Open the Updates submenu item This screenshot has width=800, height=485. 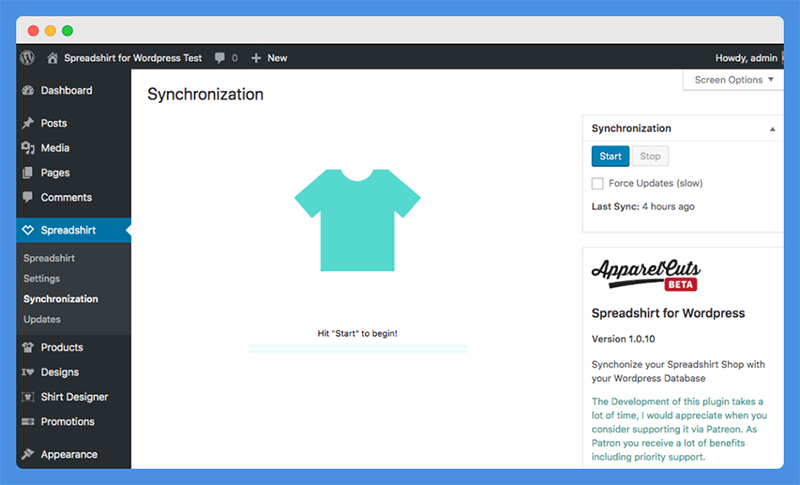(42, 319)
